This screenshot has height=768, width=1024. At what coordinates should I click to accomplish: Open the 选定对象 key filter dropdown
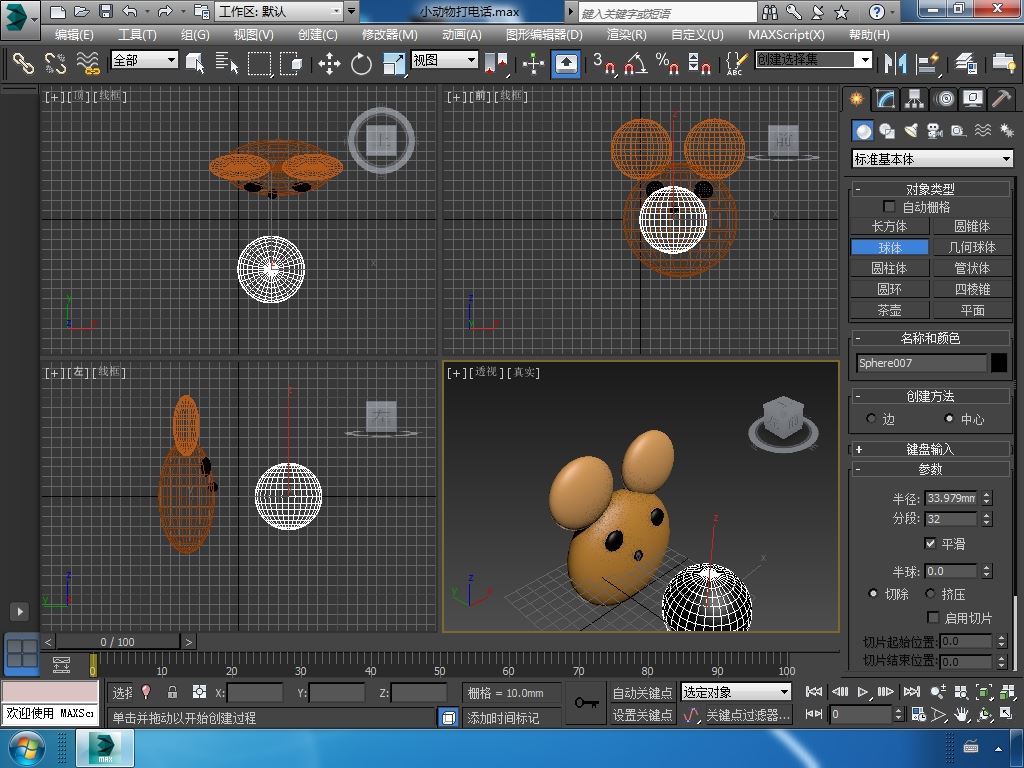tap(736, 692)
